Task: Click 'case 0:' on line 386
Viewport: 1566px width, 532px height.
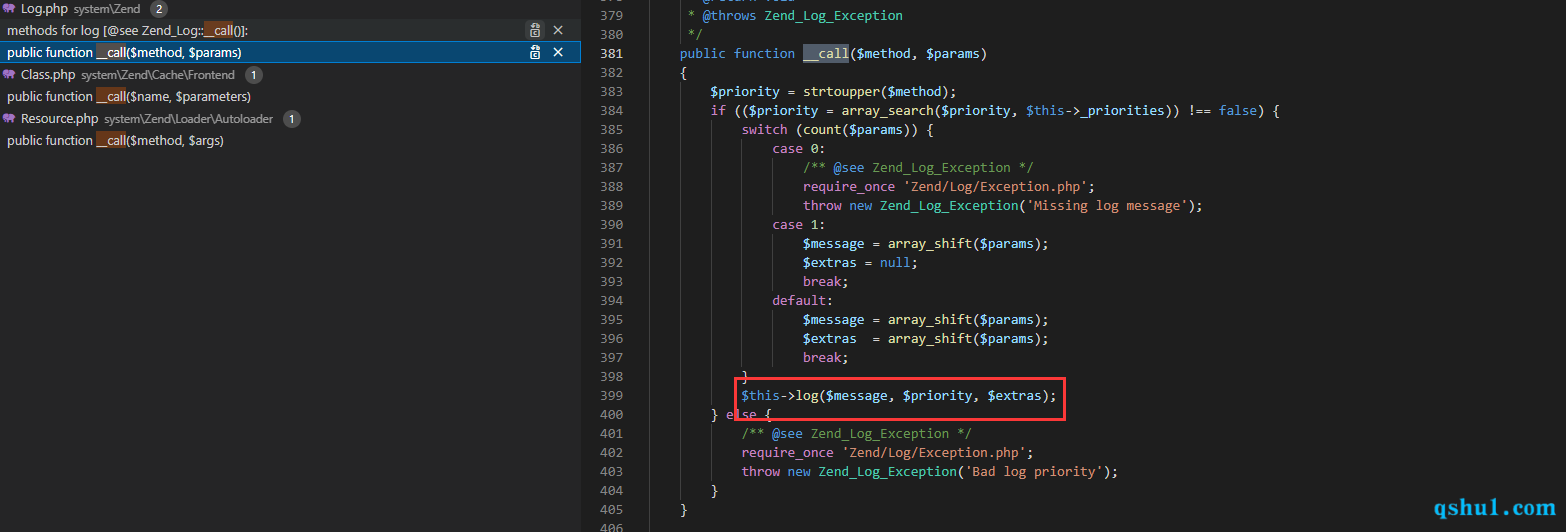Action: coord(799,149)
